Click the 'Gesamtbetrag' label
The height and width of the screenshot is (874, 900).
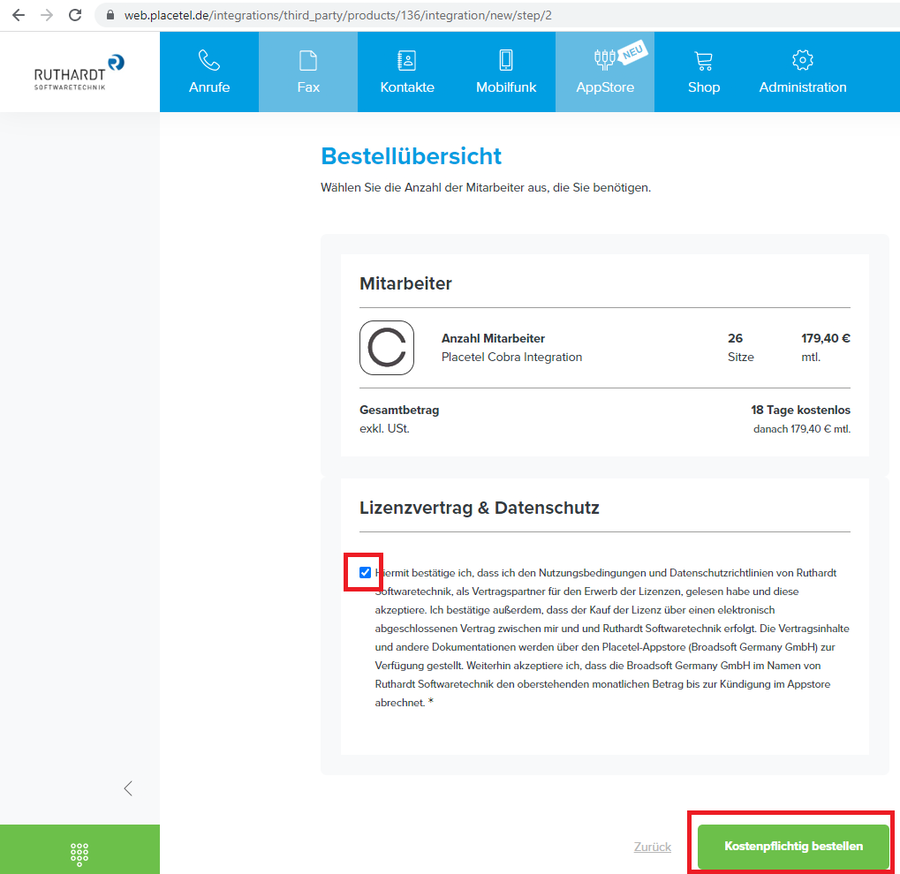click(399, 410)
